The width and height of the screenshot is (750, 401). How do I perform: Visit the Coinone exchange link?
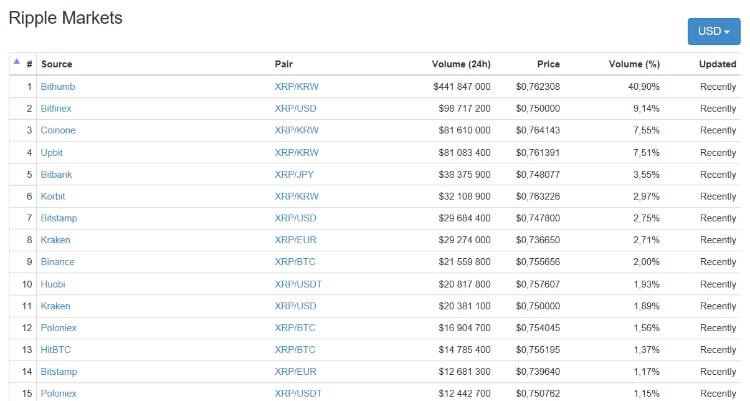(58, 130)
